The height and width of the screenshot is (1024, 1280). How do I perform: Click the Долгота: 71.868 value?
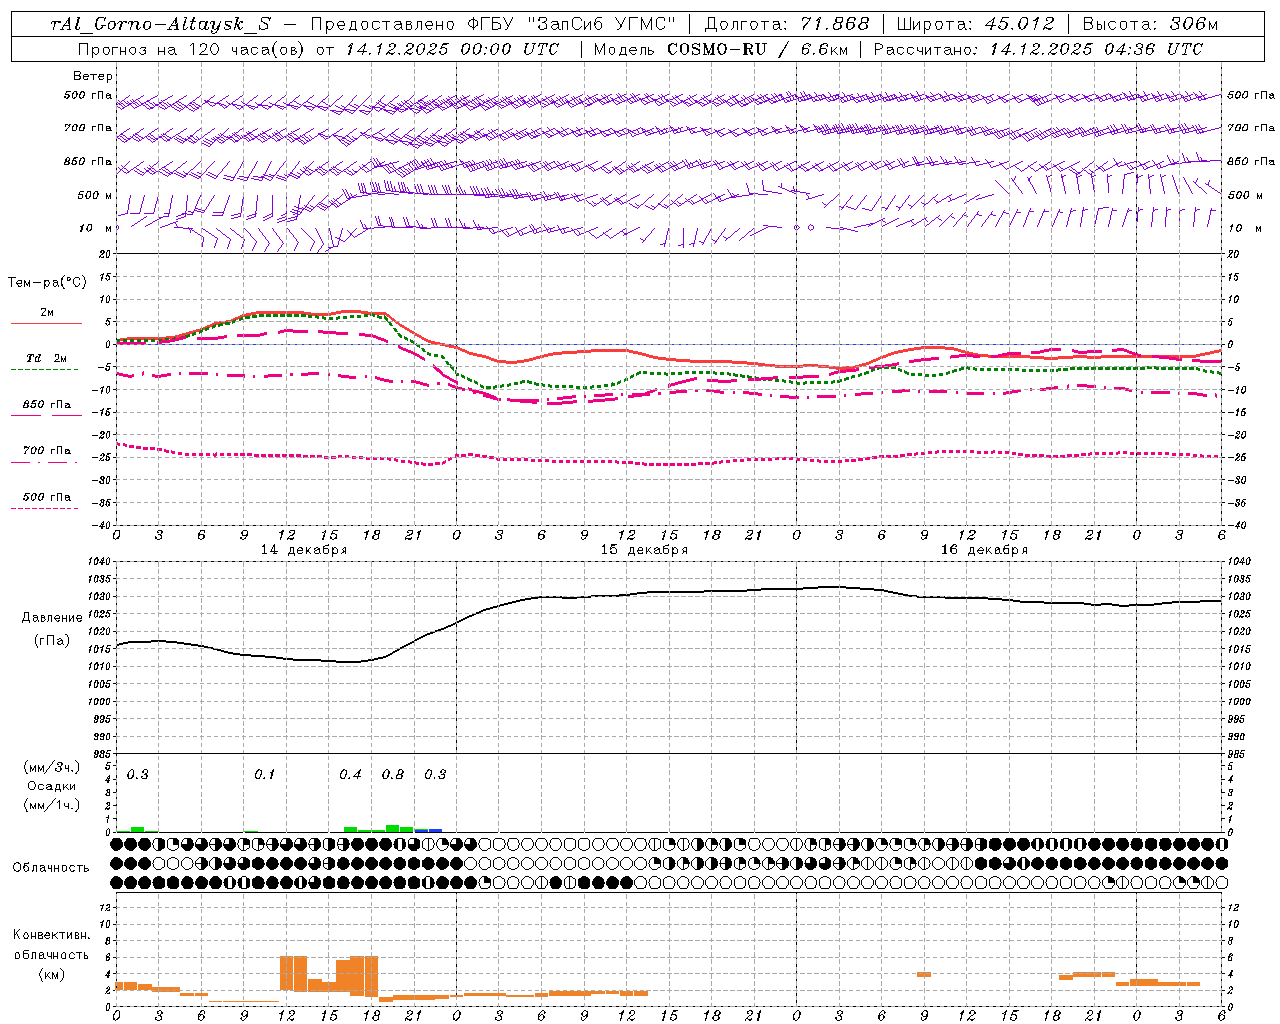tap(787, 24)
